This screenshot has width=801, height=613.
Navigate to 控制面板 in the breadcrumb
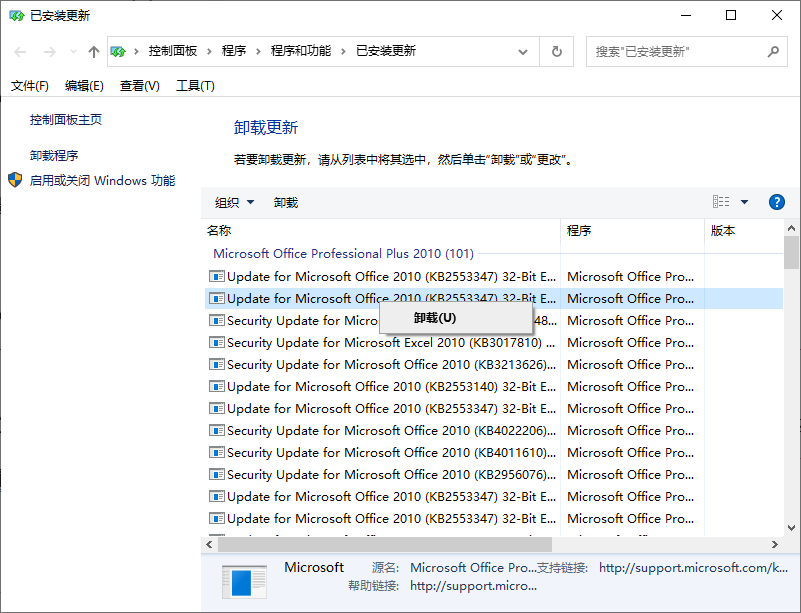(x=173, y=51)
